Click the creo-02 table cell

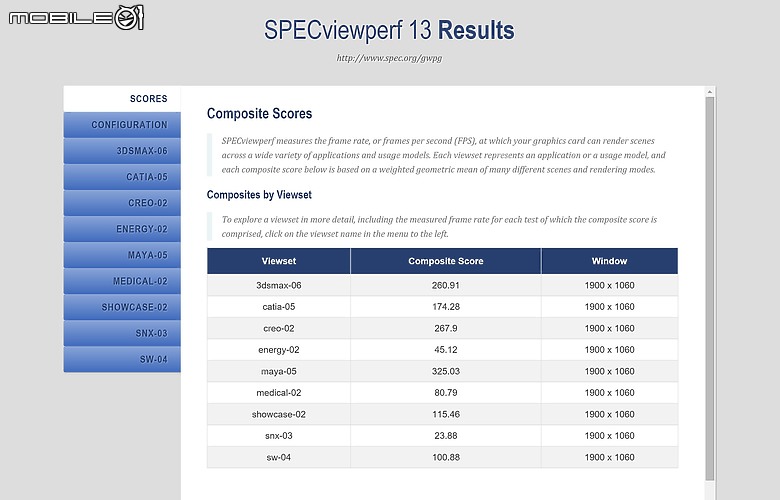pos(279,328)
